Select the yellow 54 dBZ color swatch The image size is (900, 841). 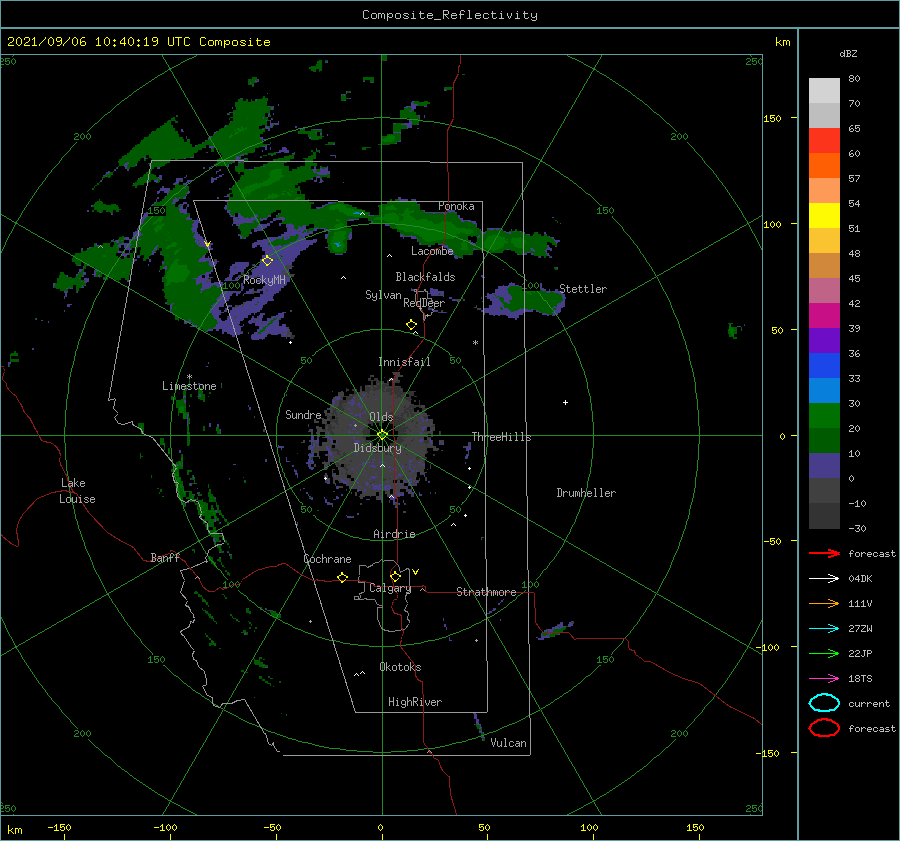tap(824, 215)
